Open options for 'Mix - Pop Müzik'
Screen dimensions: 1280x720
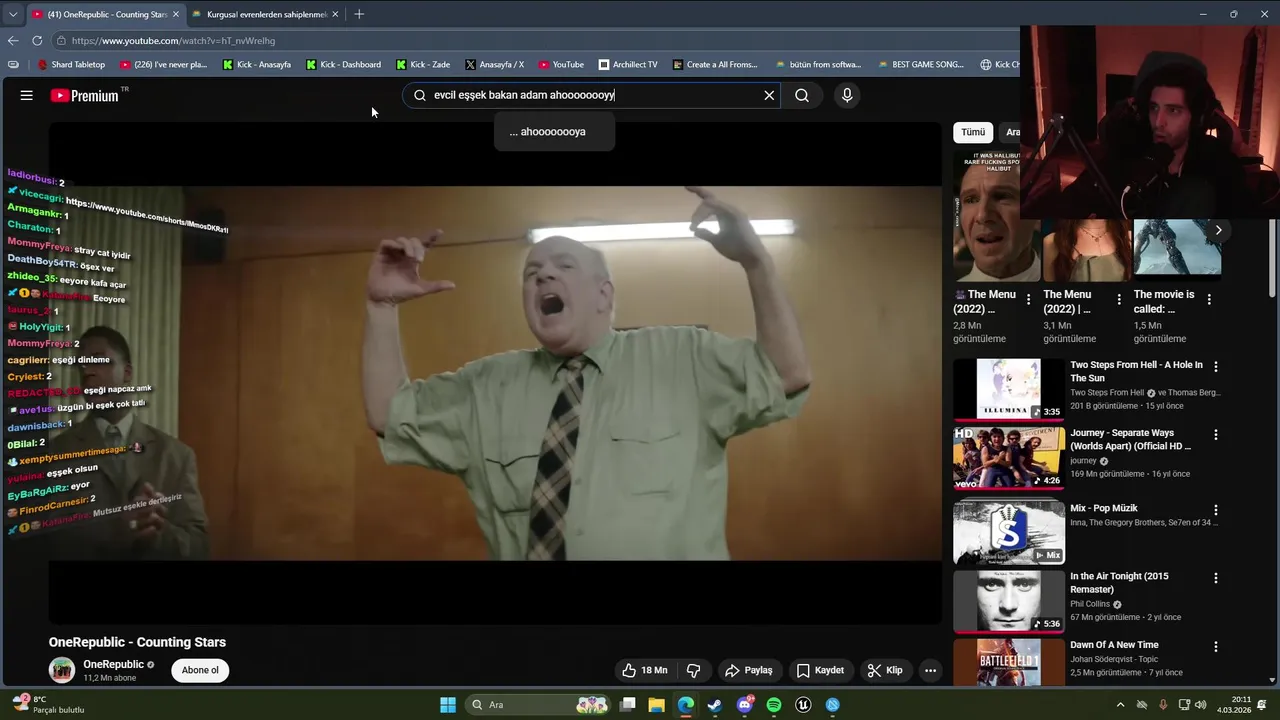click(x=1216, y=509)
